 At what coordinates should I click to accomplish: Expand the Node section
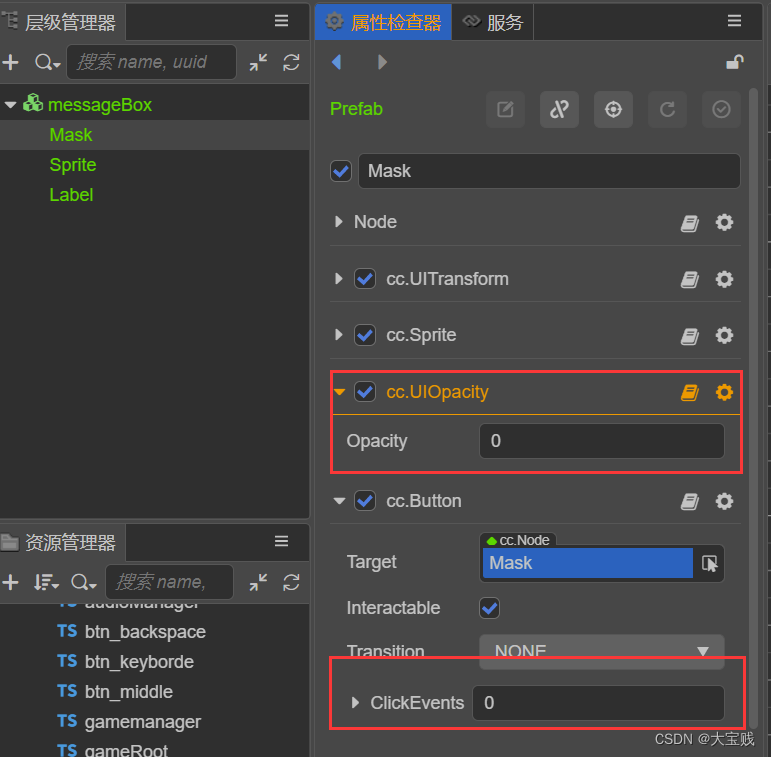coord(339,222)
